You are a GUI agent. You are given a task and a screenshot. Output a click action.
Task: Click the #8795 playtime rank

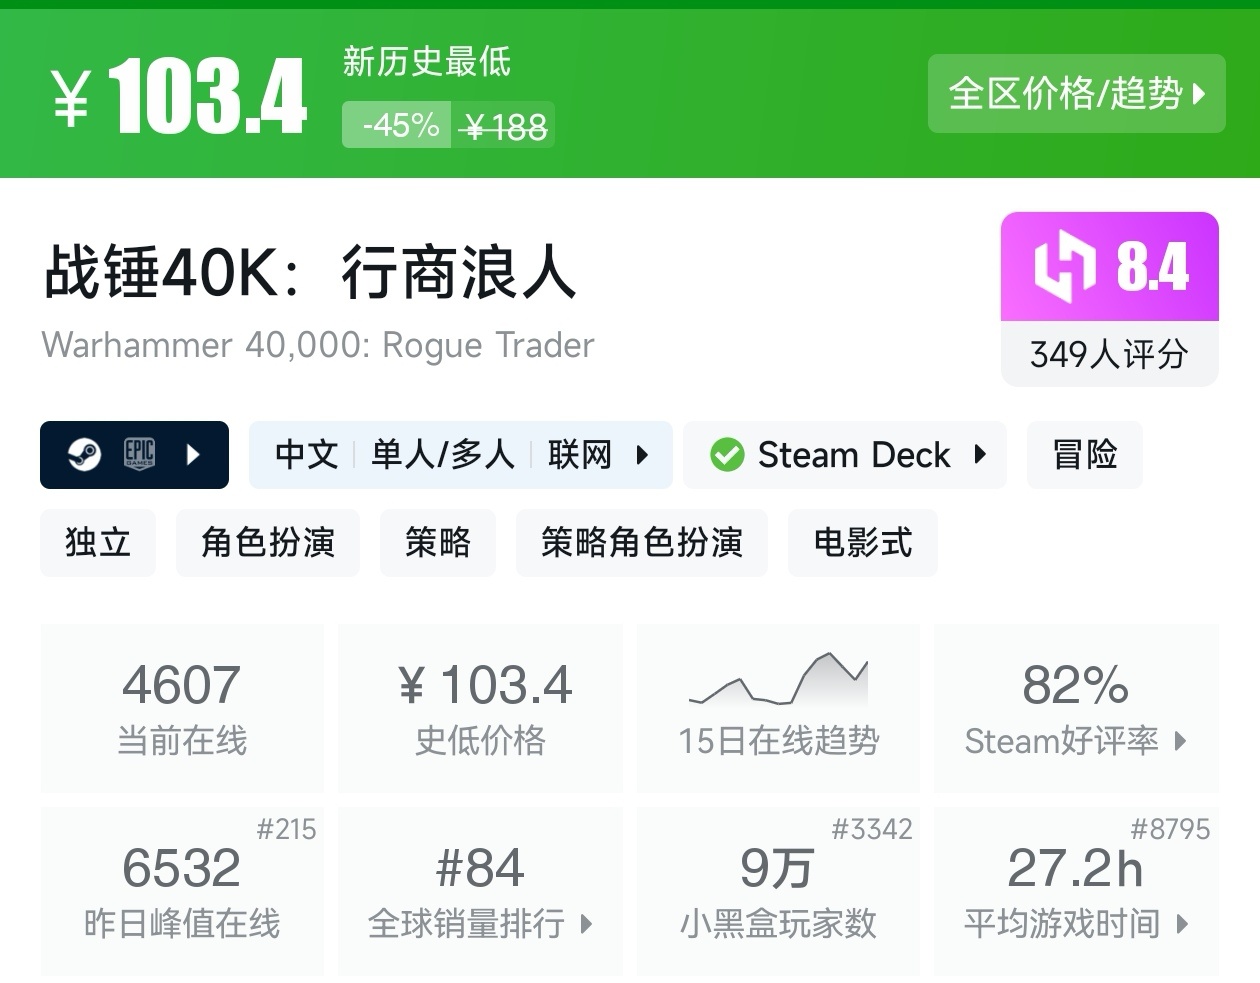[1170, 829]
